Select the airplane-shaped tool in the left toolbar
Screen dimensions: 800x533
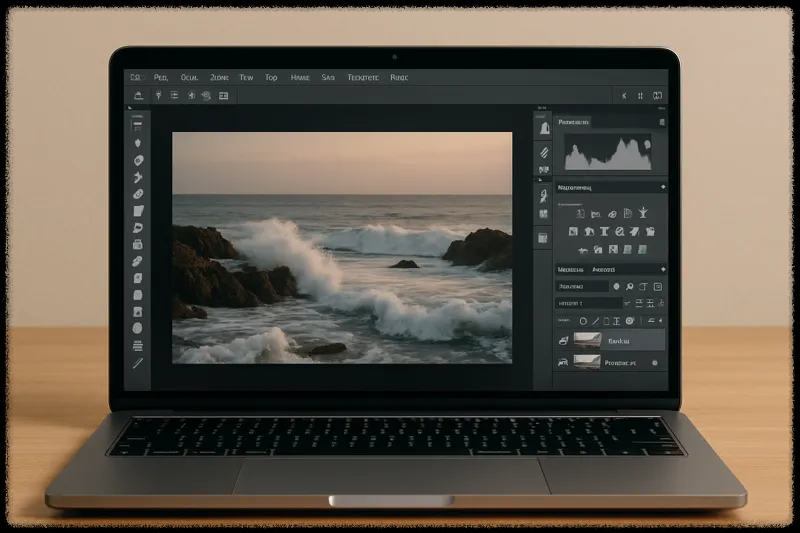(138, 177)
